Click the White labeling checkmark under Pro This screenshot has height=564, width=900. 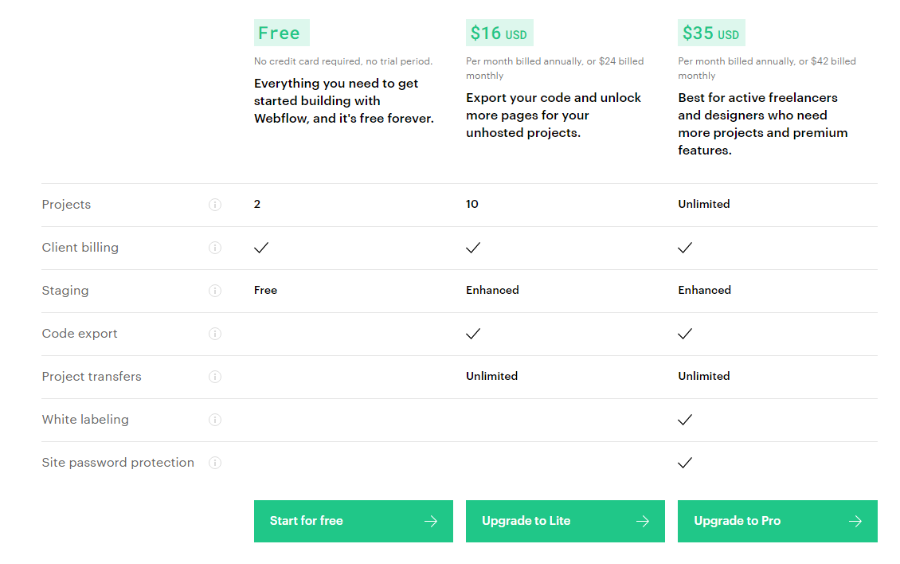click(685, 420)
